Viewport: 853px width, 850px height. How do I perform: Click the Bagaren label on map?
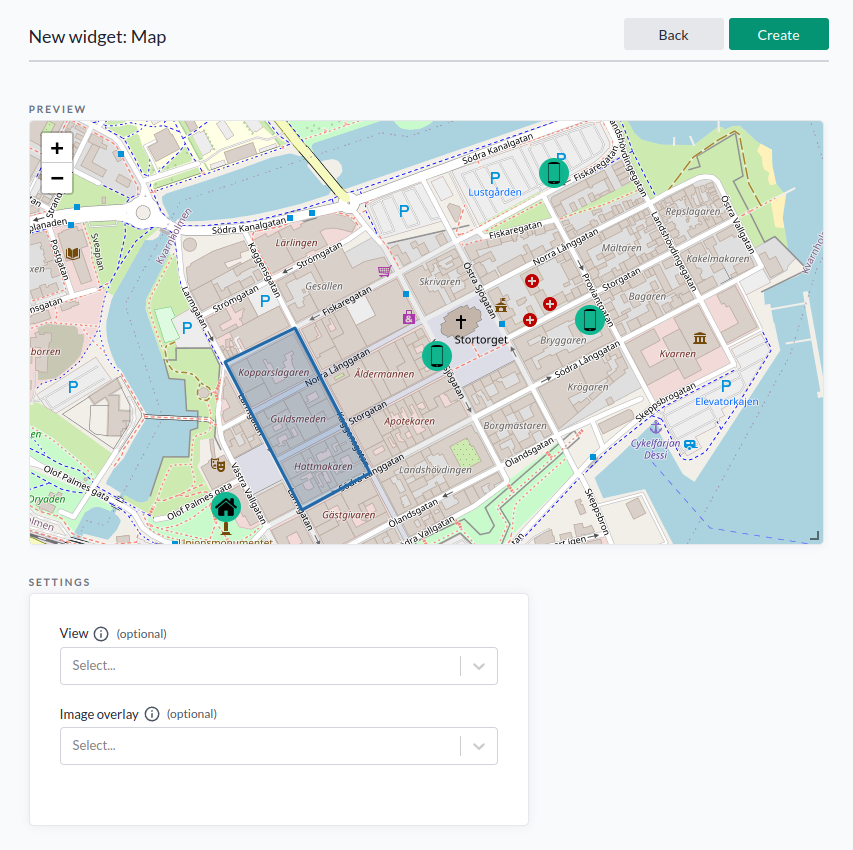647,297
